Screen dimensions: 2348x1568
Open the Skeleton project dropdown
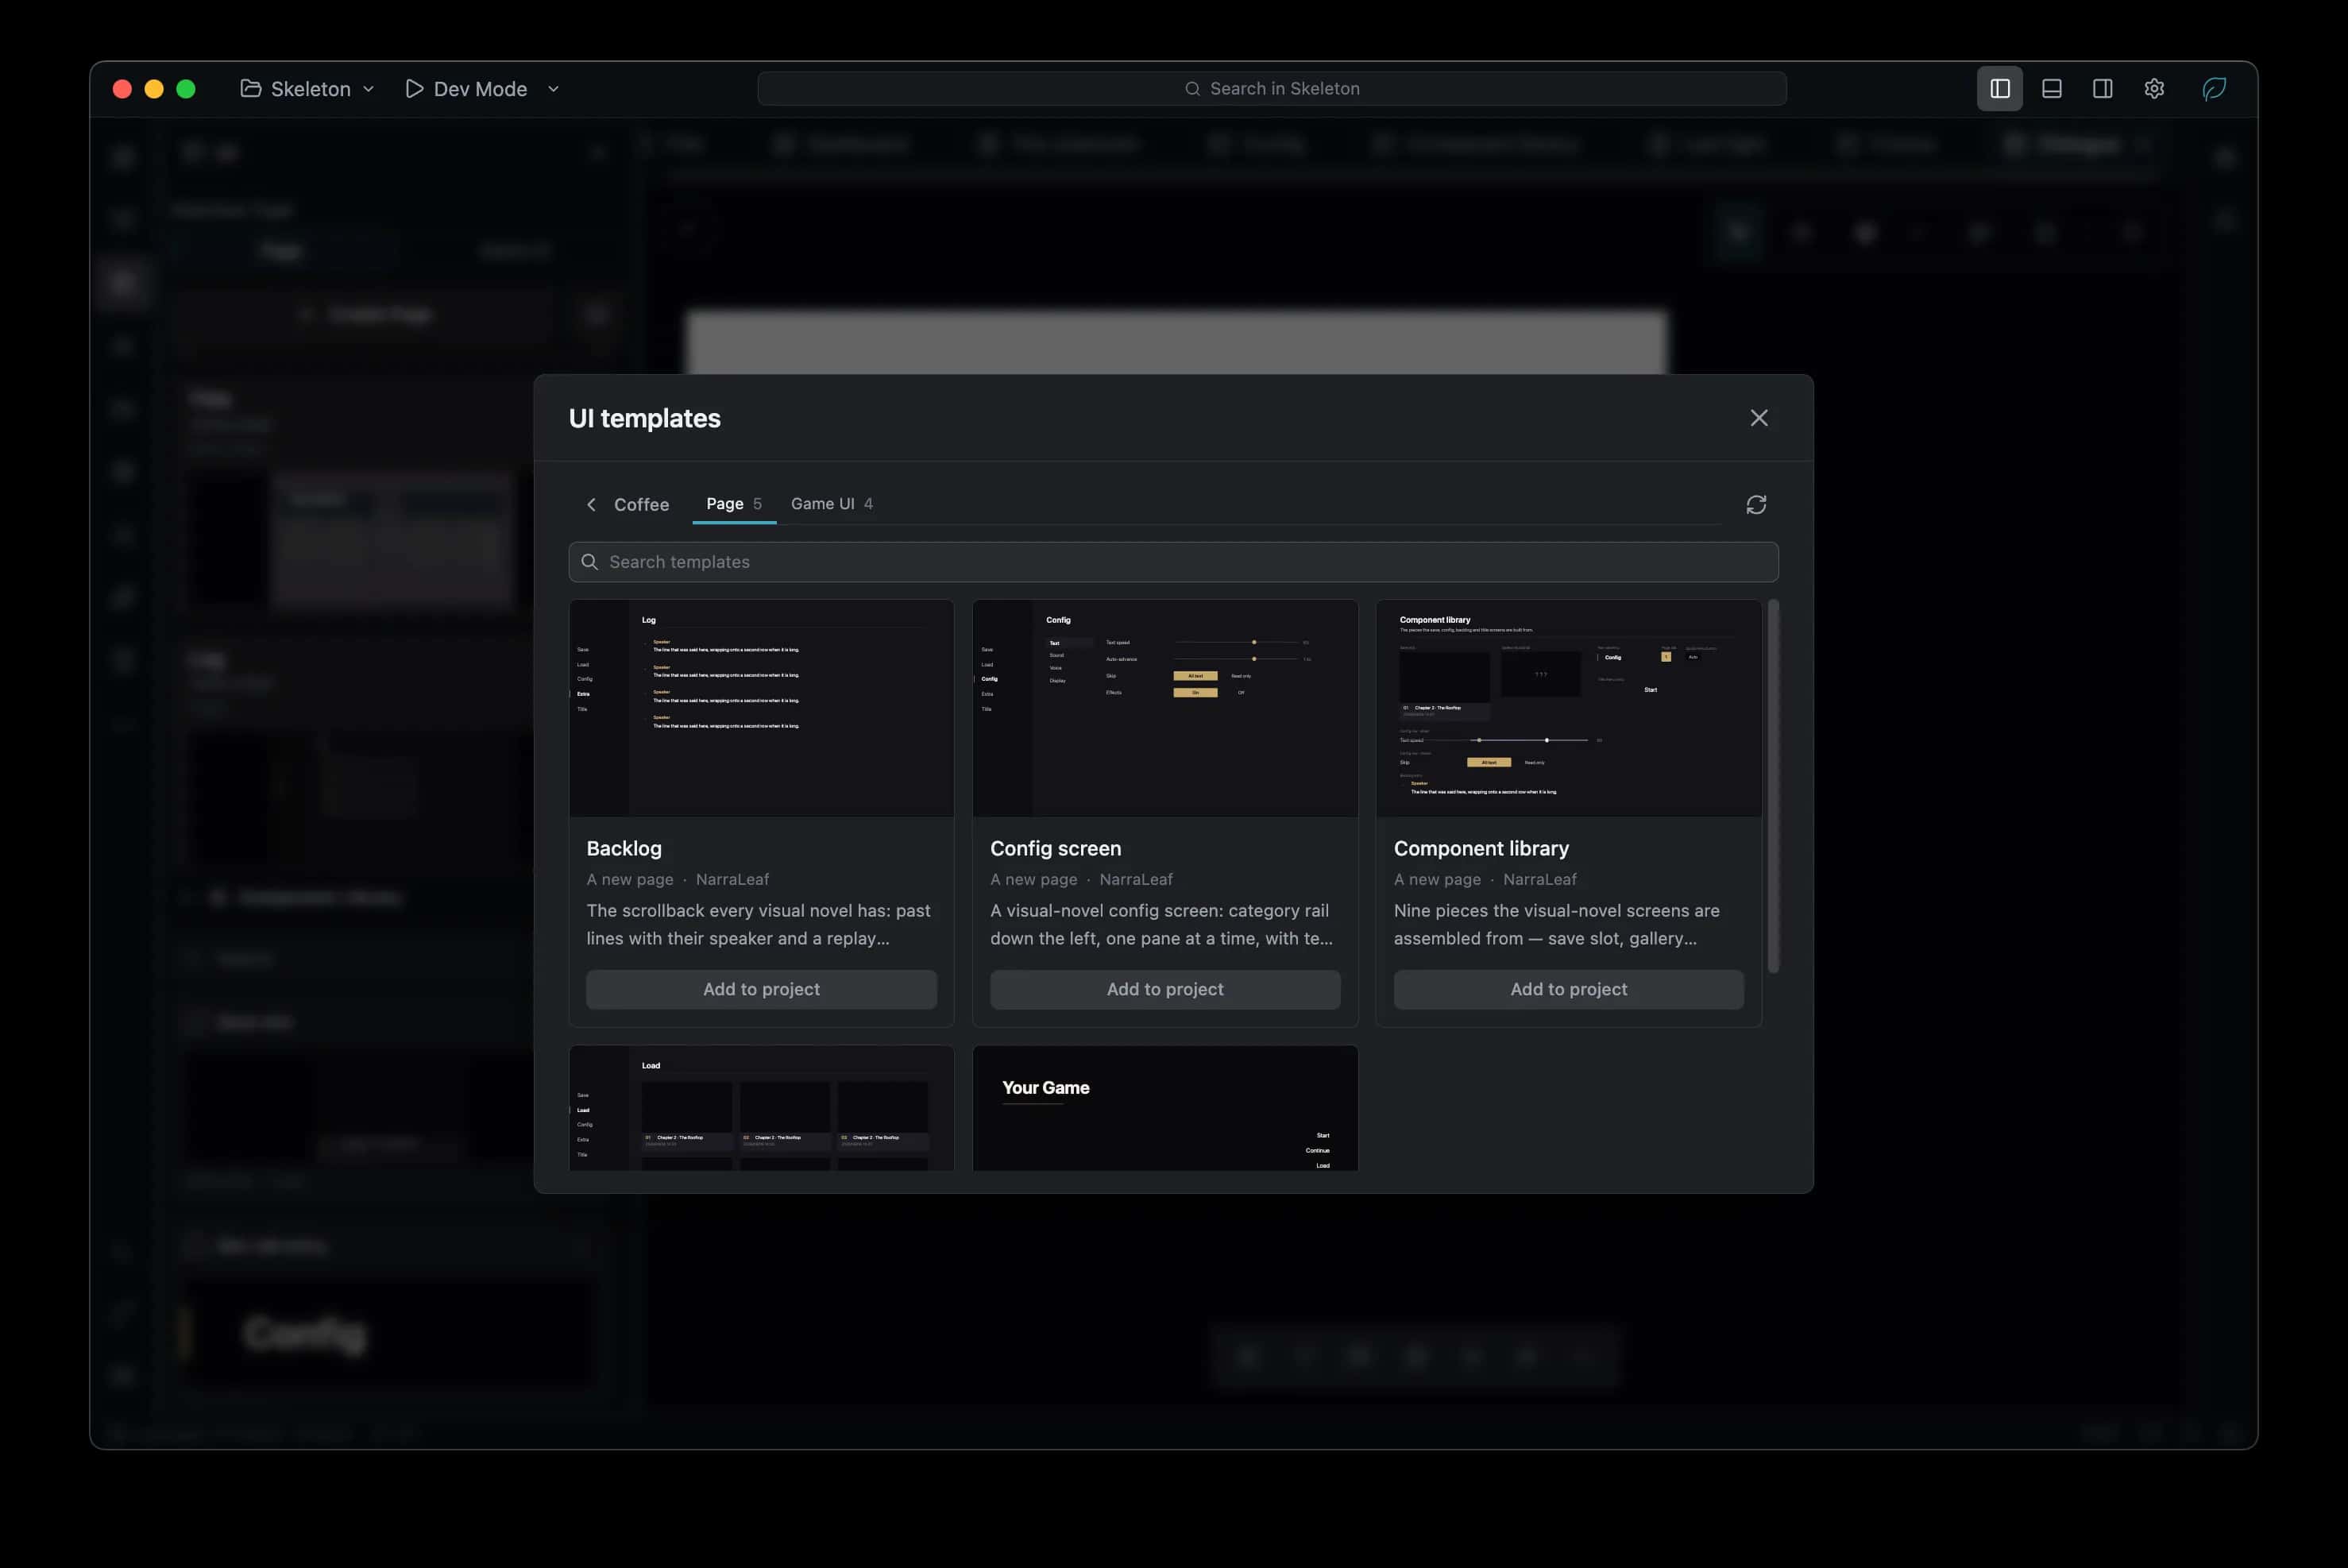click(x=307, y=89)
